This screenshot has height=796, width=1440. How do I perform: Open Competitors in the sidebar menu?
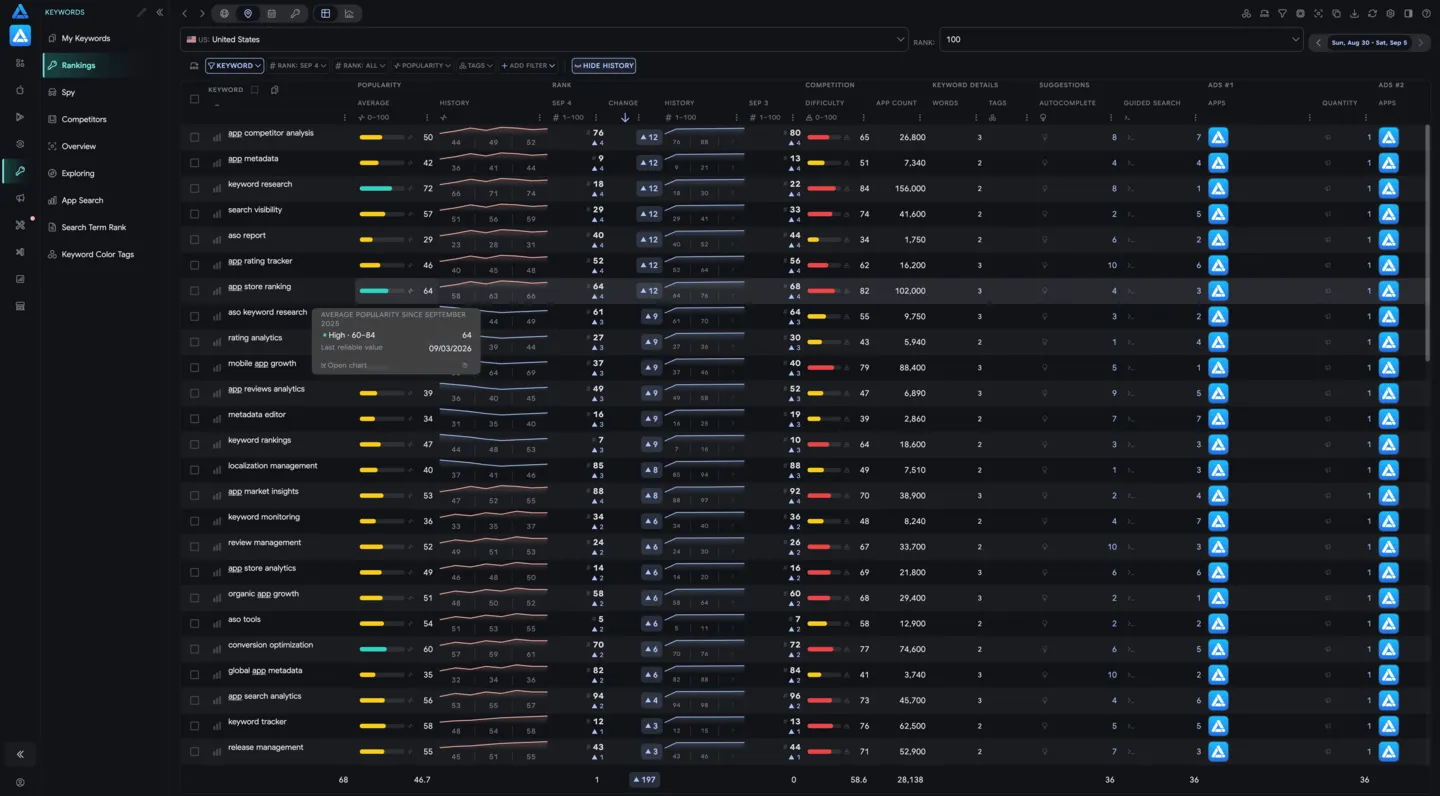tap(84, 119)
